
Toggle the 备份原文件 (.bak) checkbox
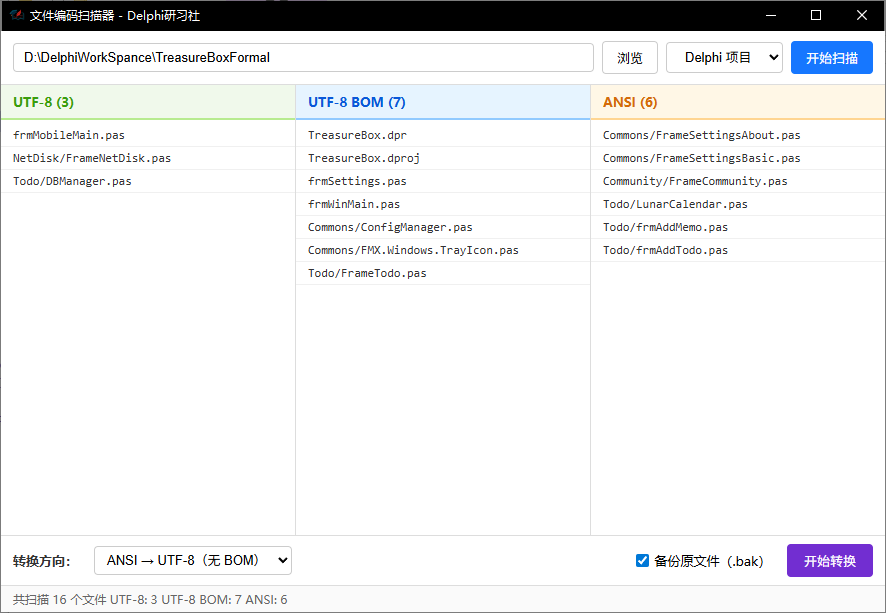coord(642,560)
